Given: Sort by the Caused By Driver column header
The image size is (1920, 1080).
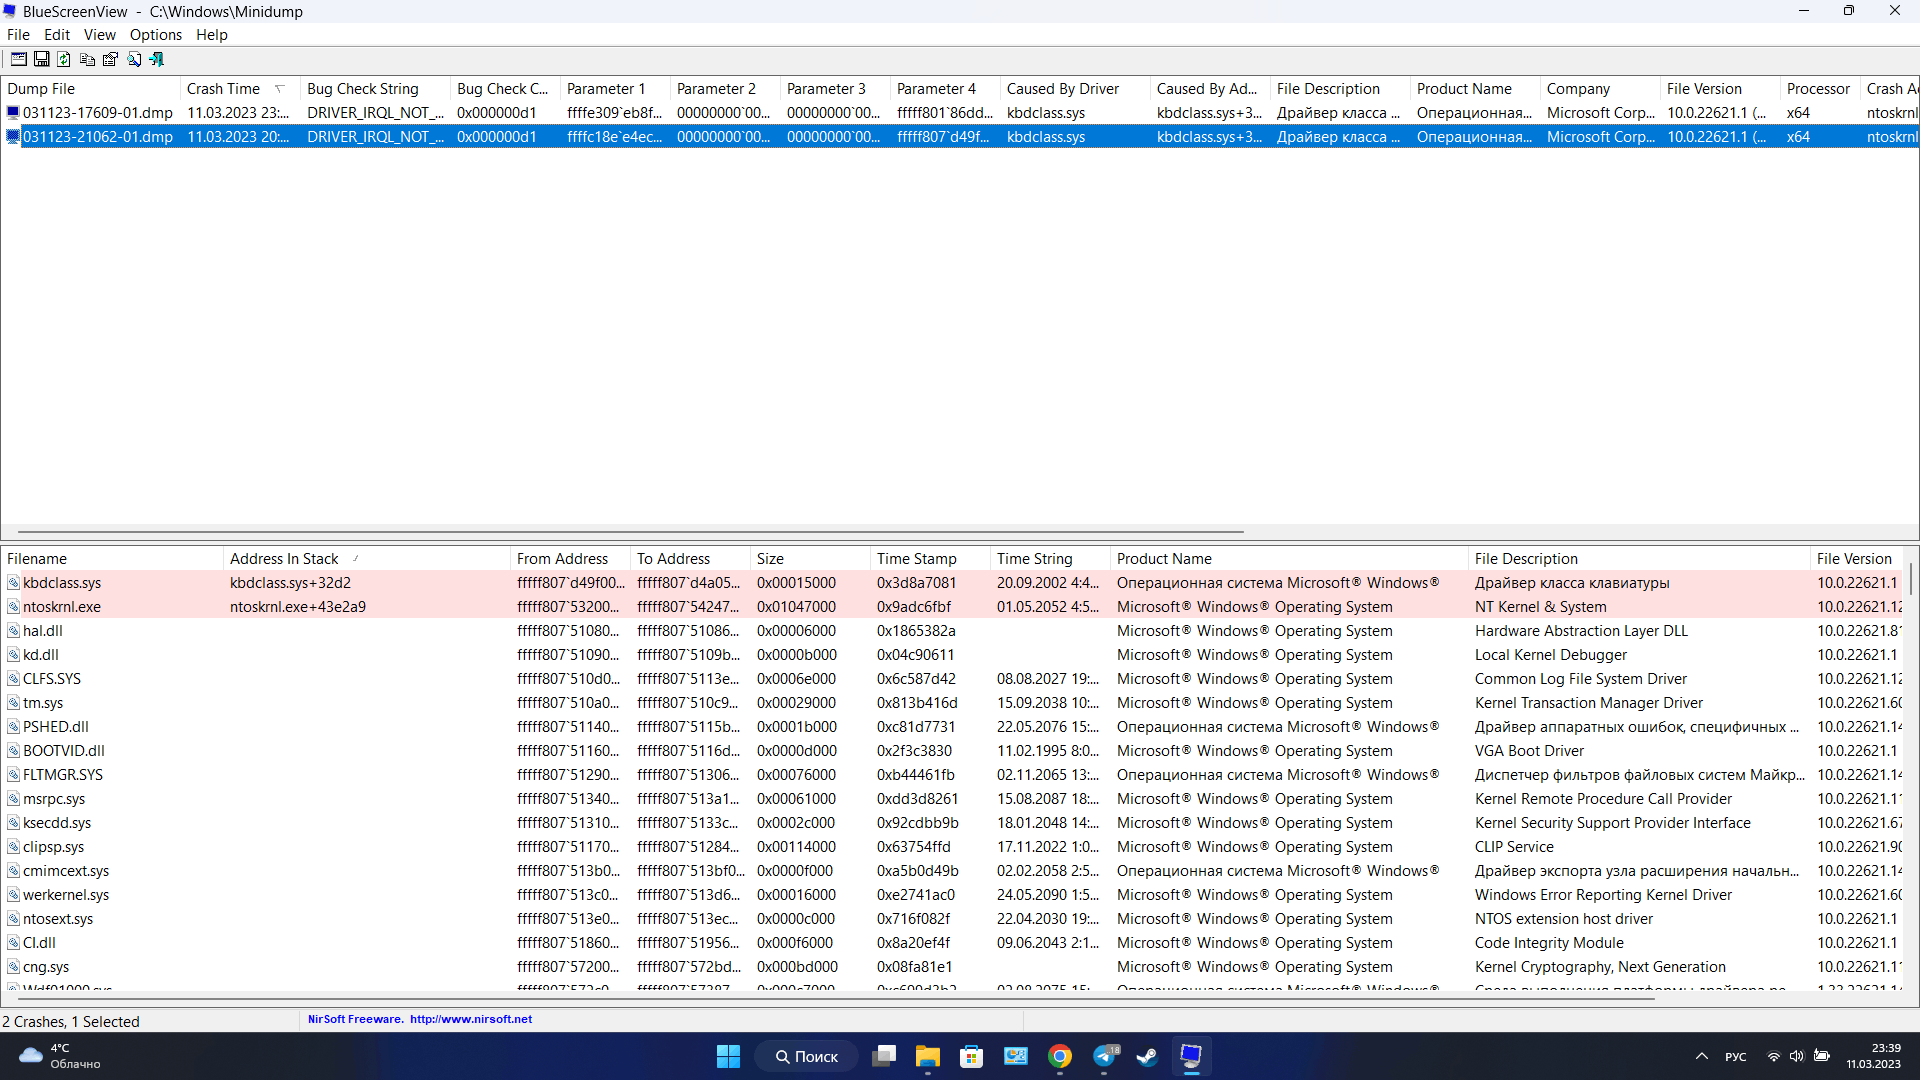Looking at the screenshot, I should tap(1075, 89).
